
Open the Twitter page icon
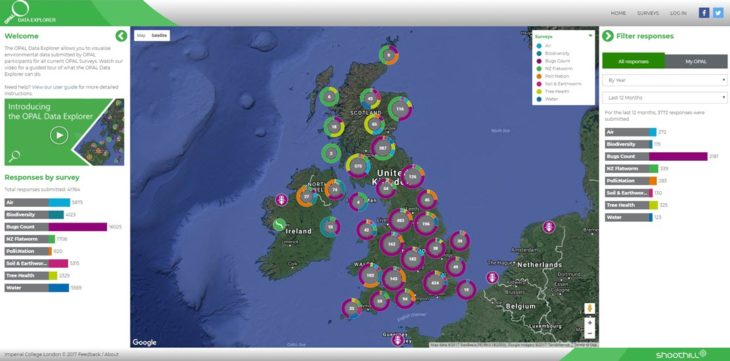(x=718, y=13)
